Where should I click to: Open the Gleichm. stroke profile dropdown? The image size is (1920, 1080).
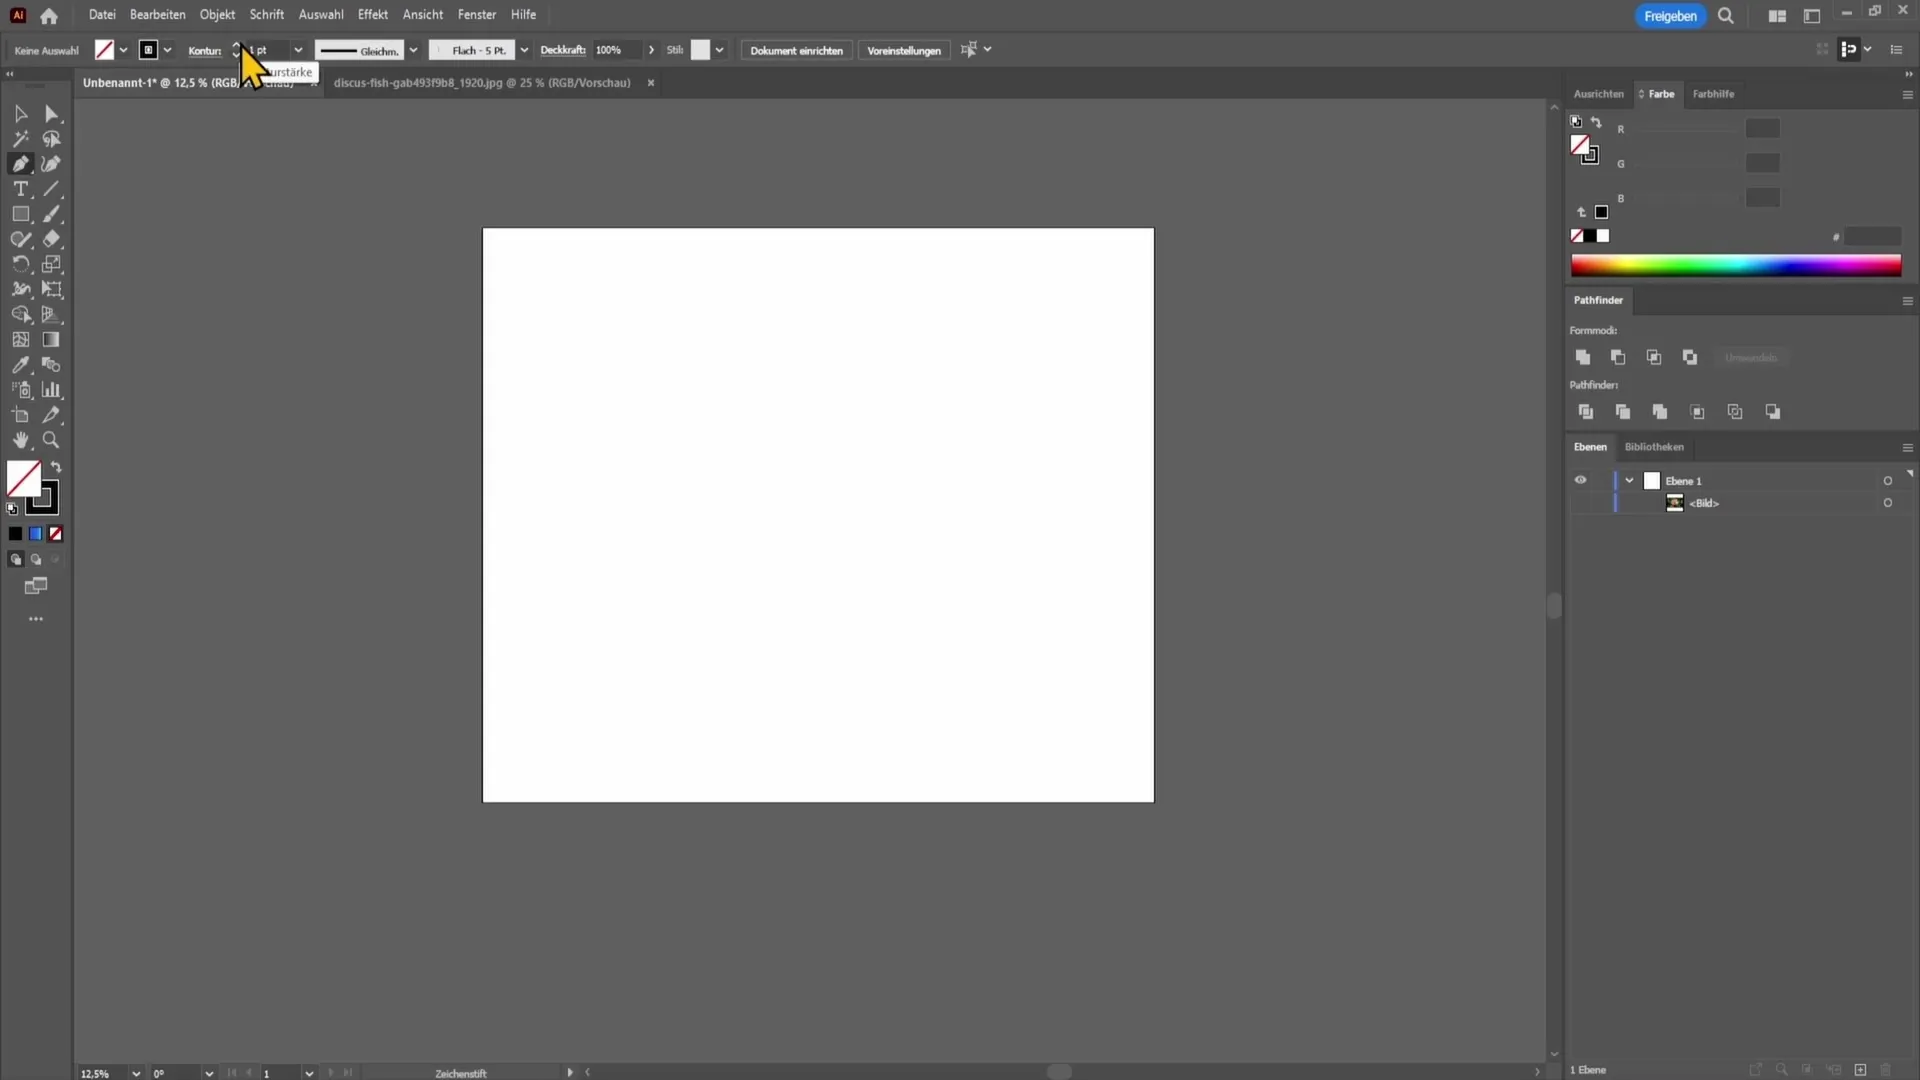click(413, 50)
